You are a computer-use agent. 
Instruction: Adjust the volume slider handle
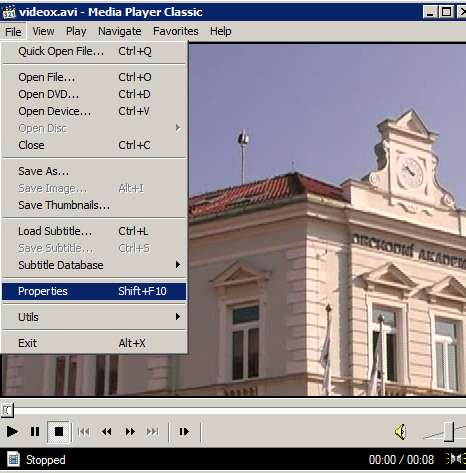(x=449, y=432)
